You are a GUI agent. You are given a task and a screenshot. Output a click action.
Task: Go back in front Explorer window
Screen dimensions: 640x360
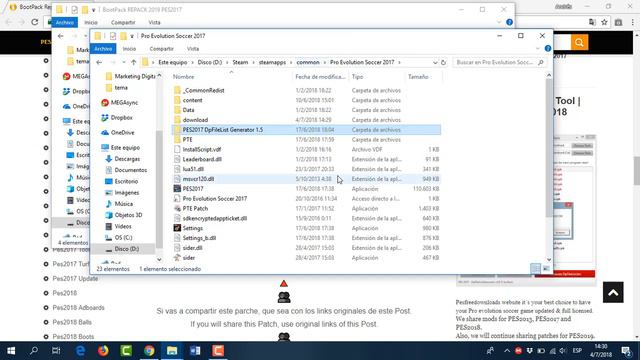[99, 62]
